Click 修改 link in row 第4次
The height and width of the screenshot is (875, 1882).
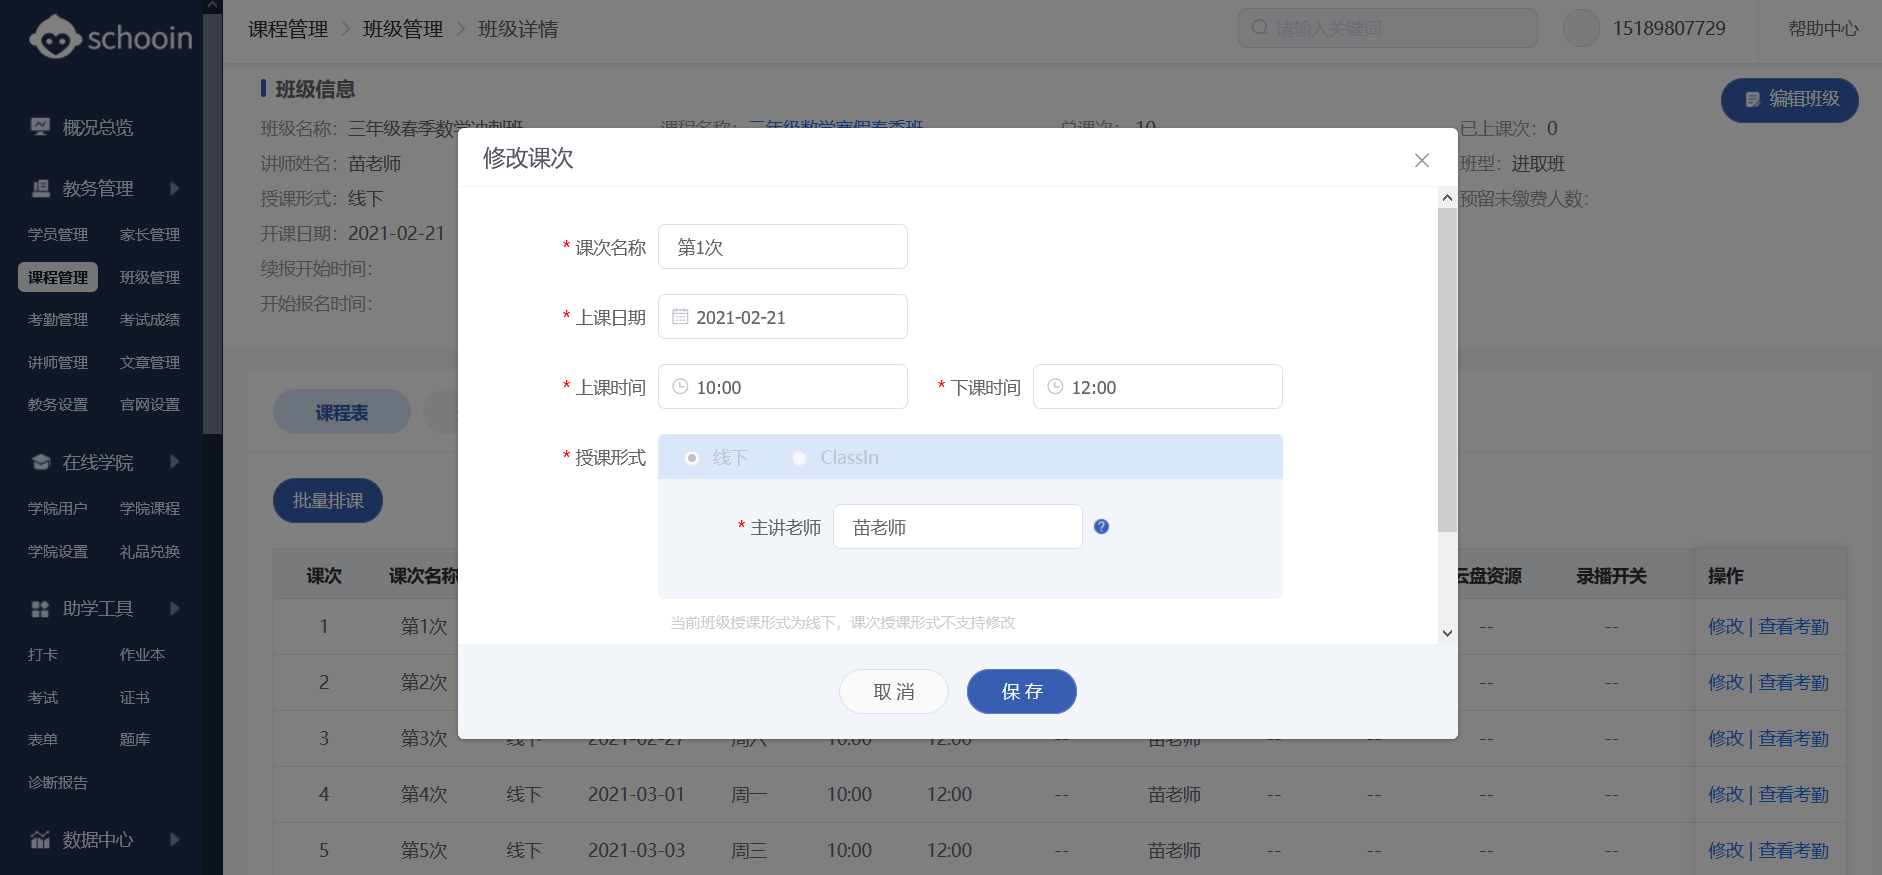pos(1726,794)
